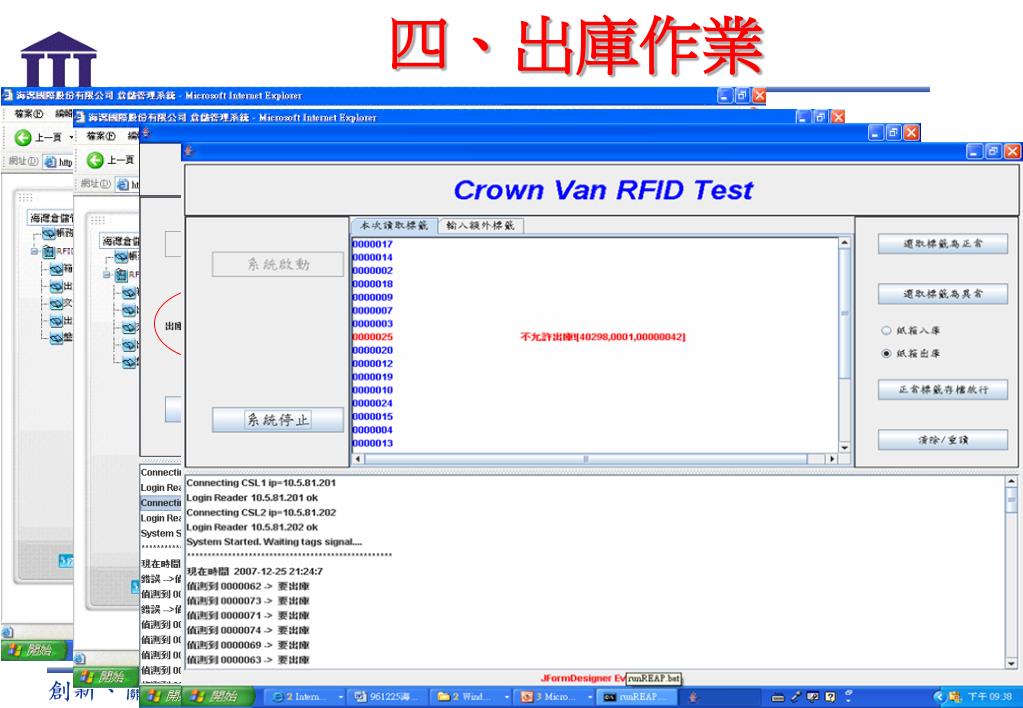
Task: Select tag 0000024 in the list
Action: point(373,403)
